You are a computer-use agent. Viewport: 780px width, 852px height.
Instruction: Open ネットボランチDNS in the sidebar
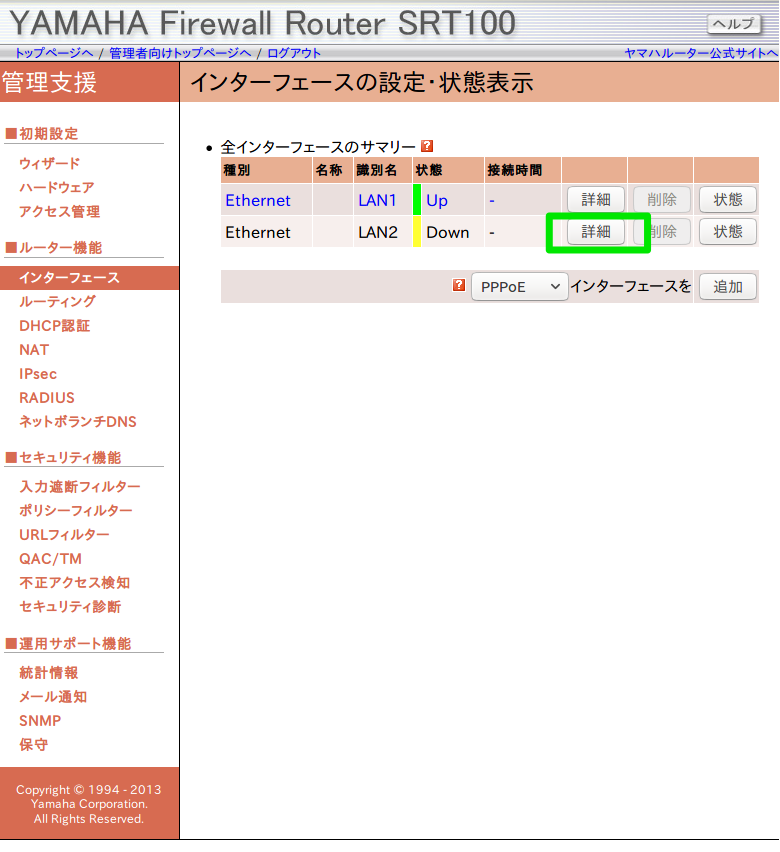pyautogui.click(x=78, y=422)
